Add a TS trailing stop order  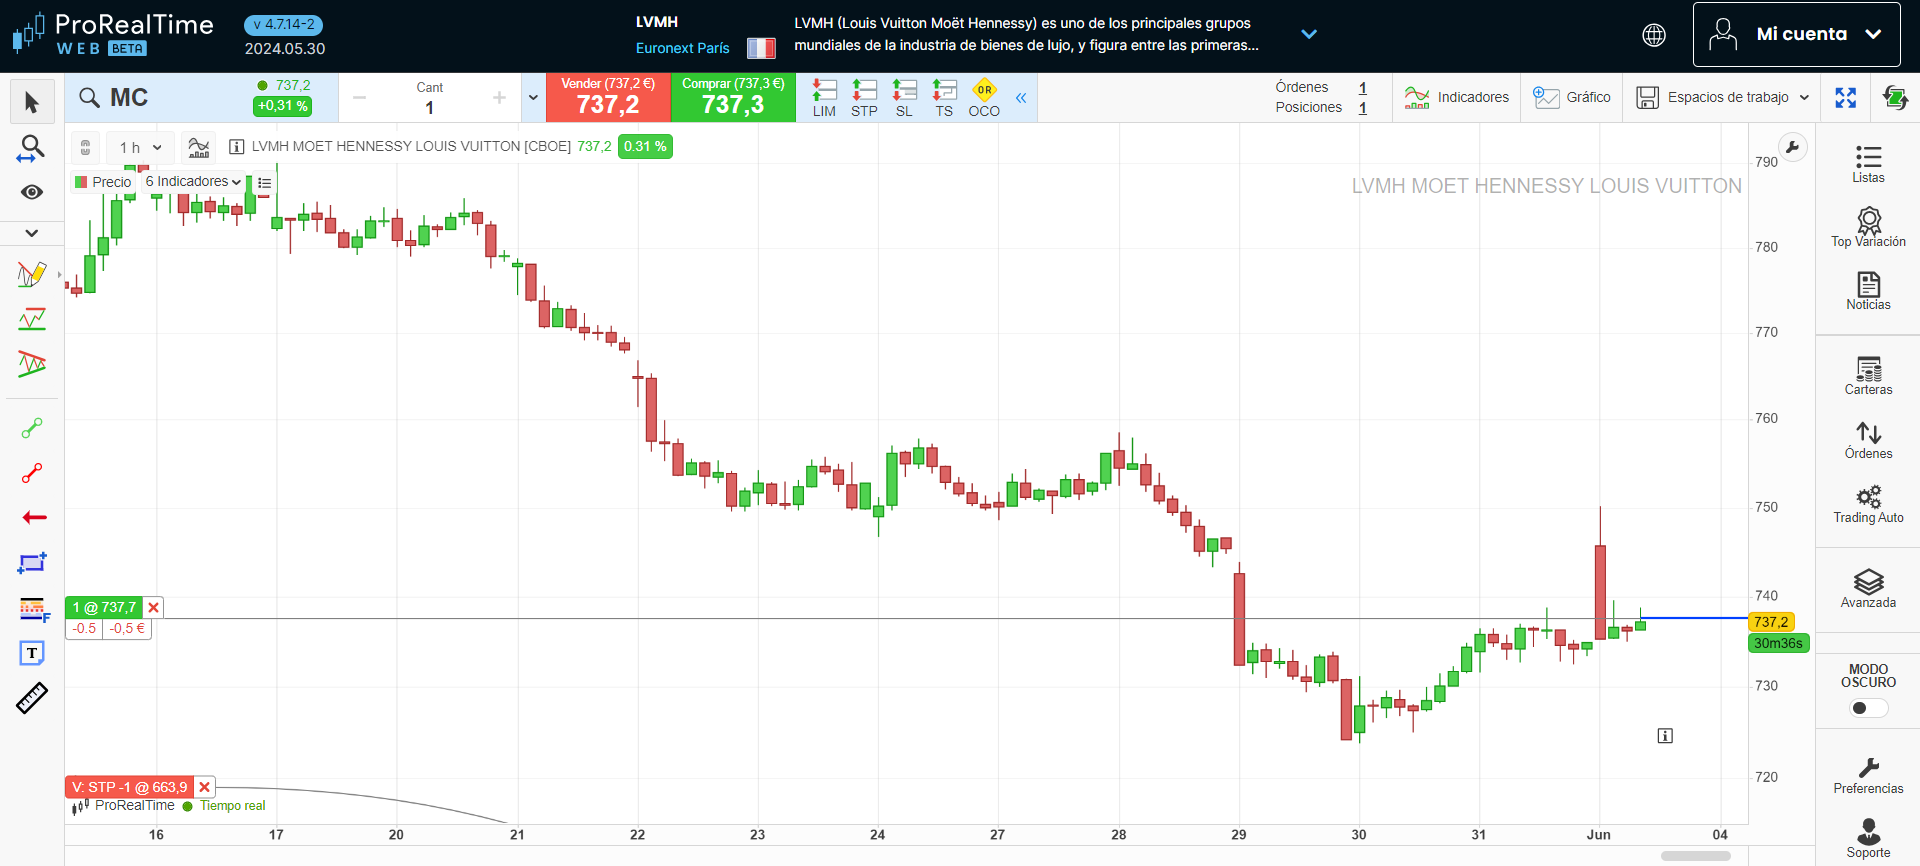coord(944,98)
